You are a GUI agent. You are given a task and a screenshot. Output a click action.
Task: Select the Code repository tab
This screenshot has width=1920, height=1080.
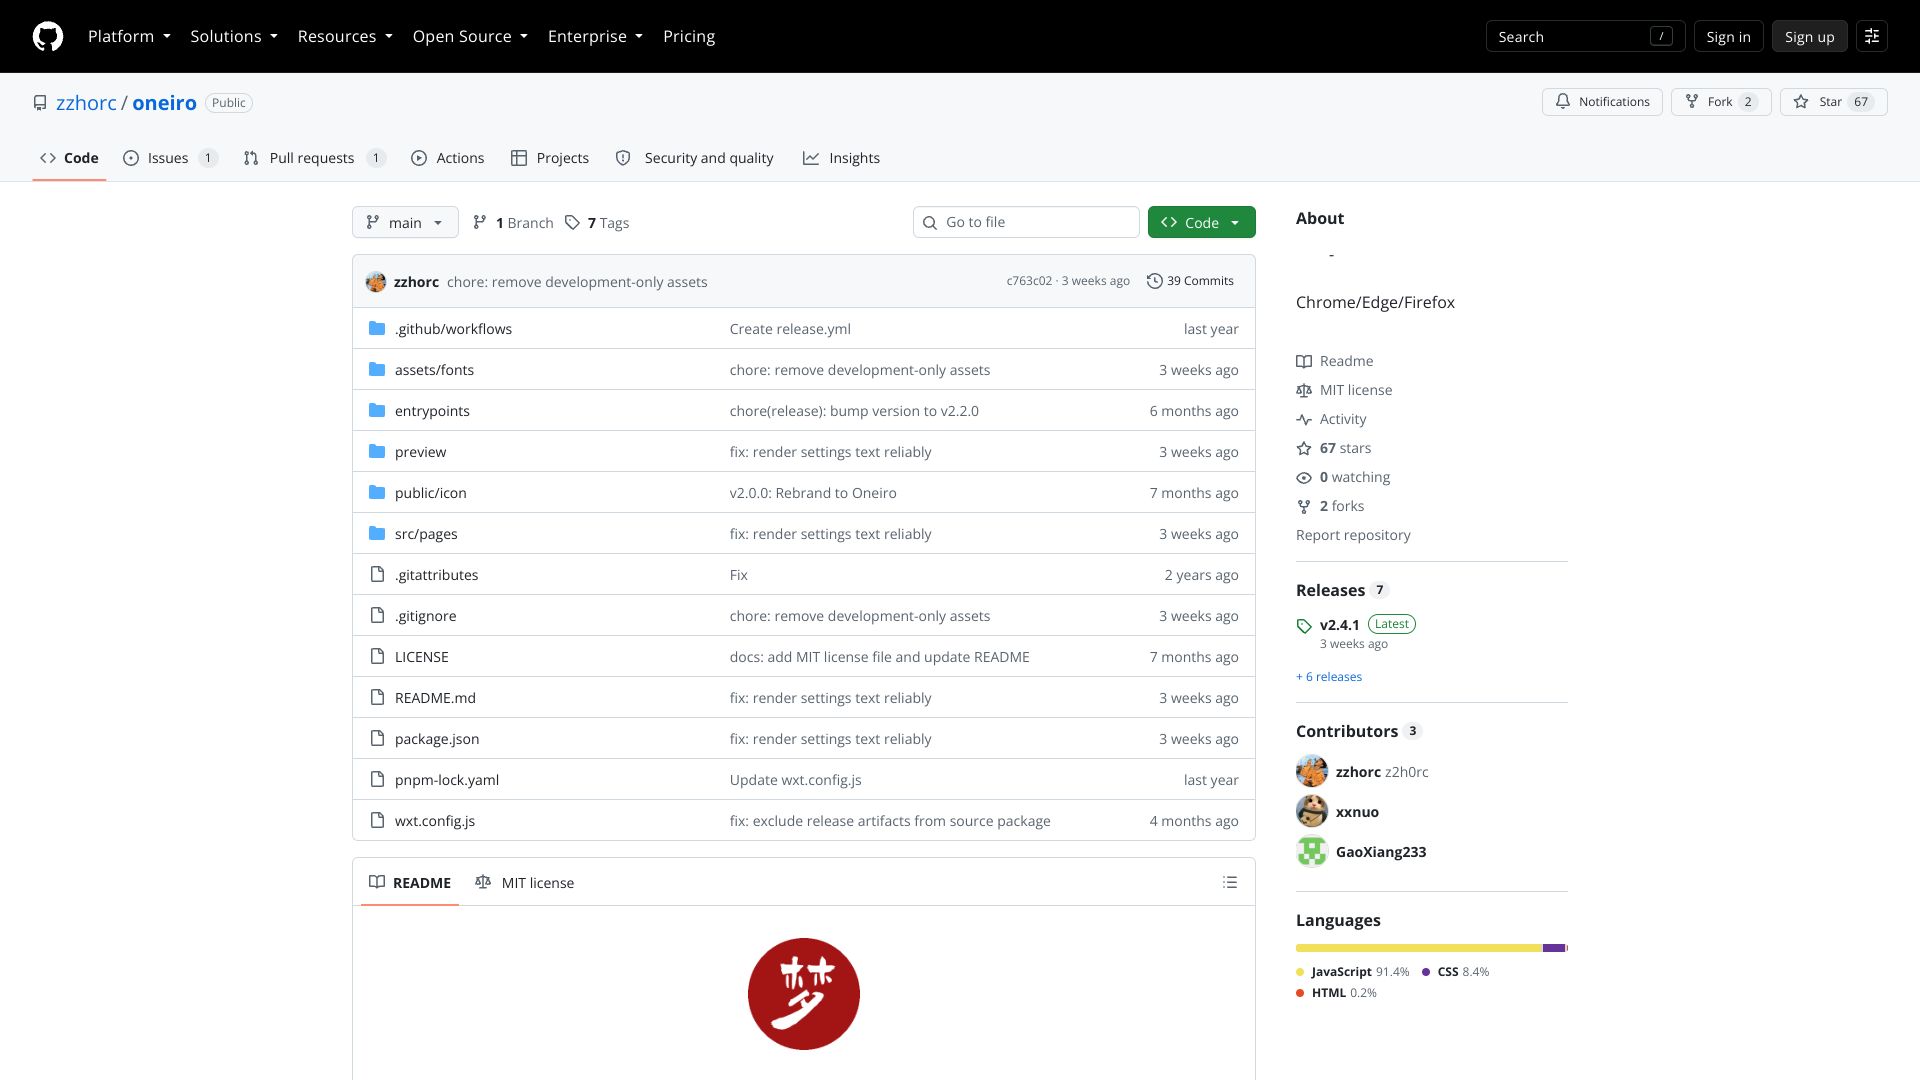(69, 158)
